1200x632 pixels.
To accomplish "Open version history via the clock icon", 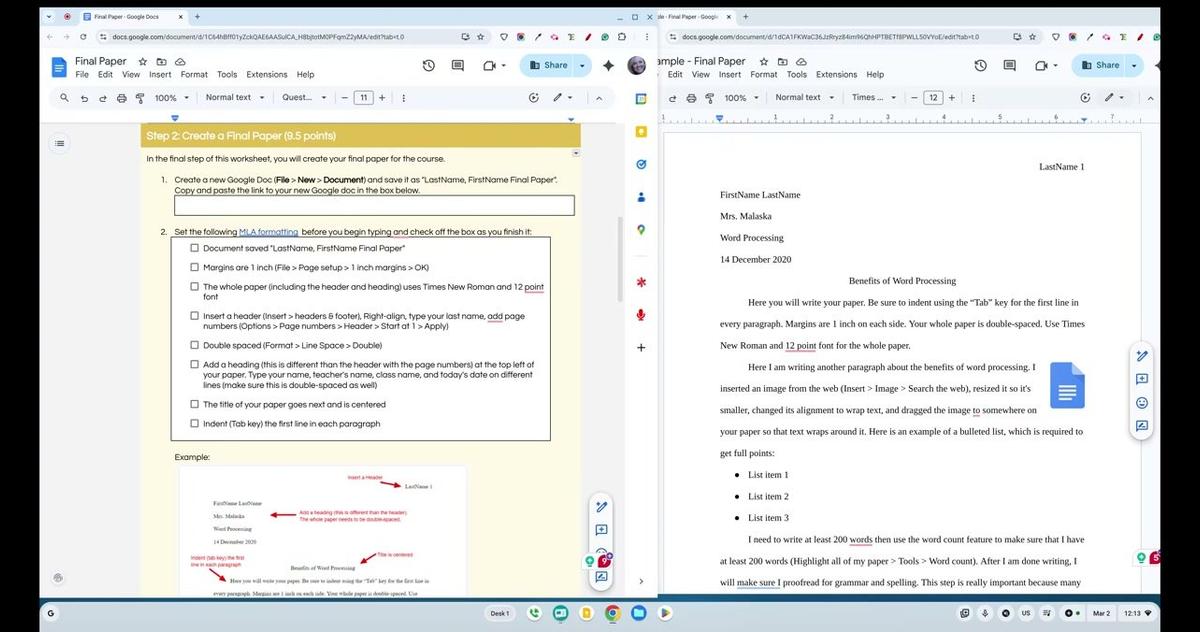I will (429, 65).
